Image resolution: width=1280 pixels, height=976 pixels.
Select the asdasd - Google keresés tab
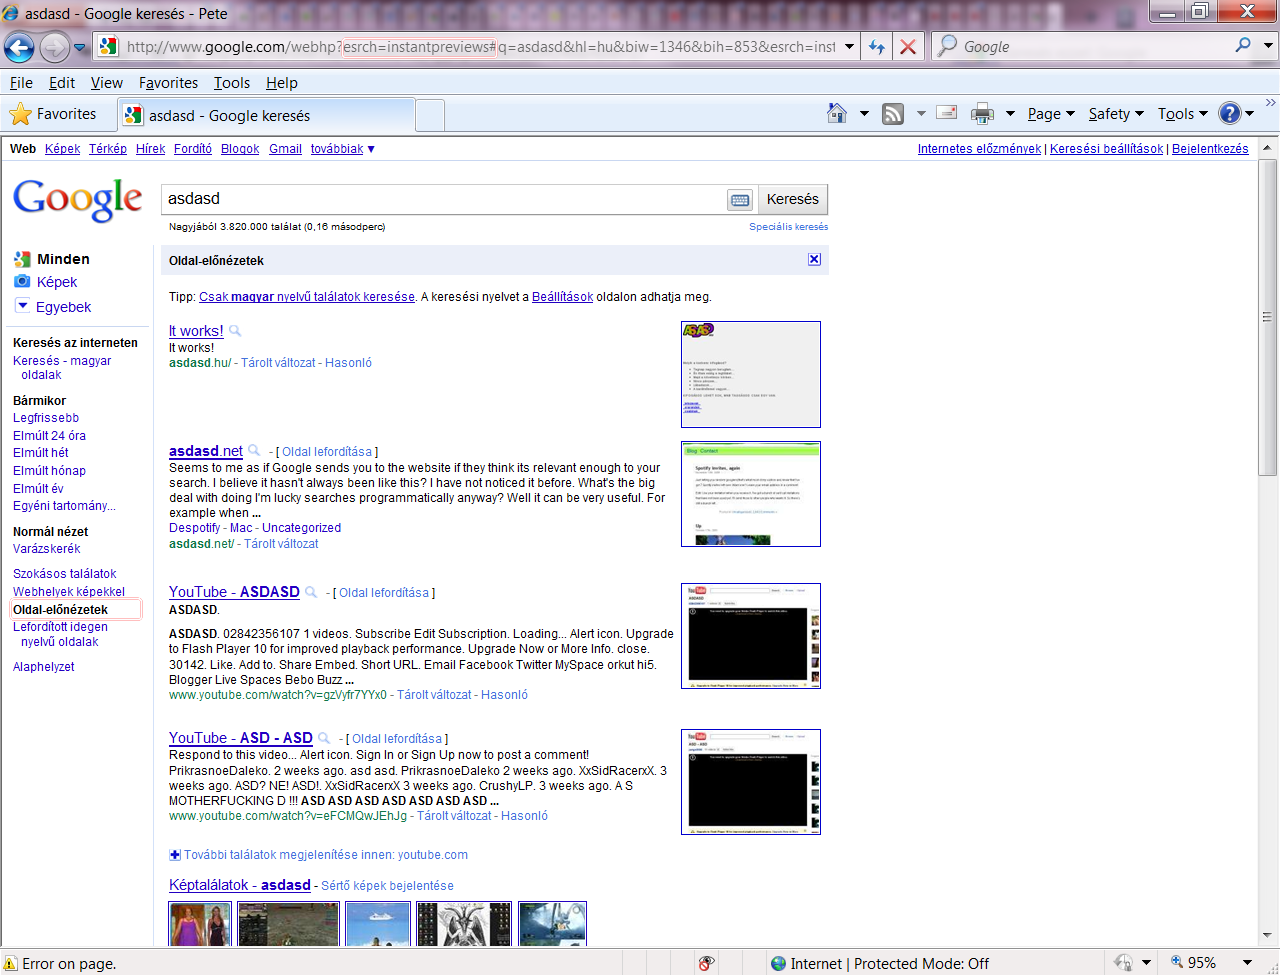pos(266,115)
